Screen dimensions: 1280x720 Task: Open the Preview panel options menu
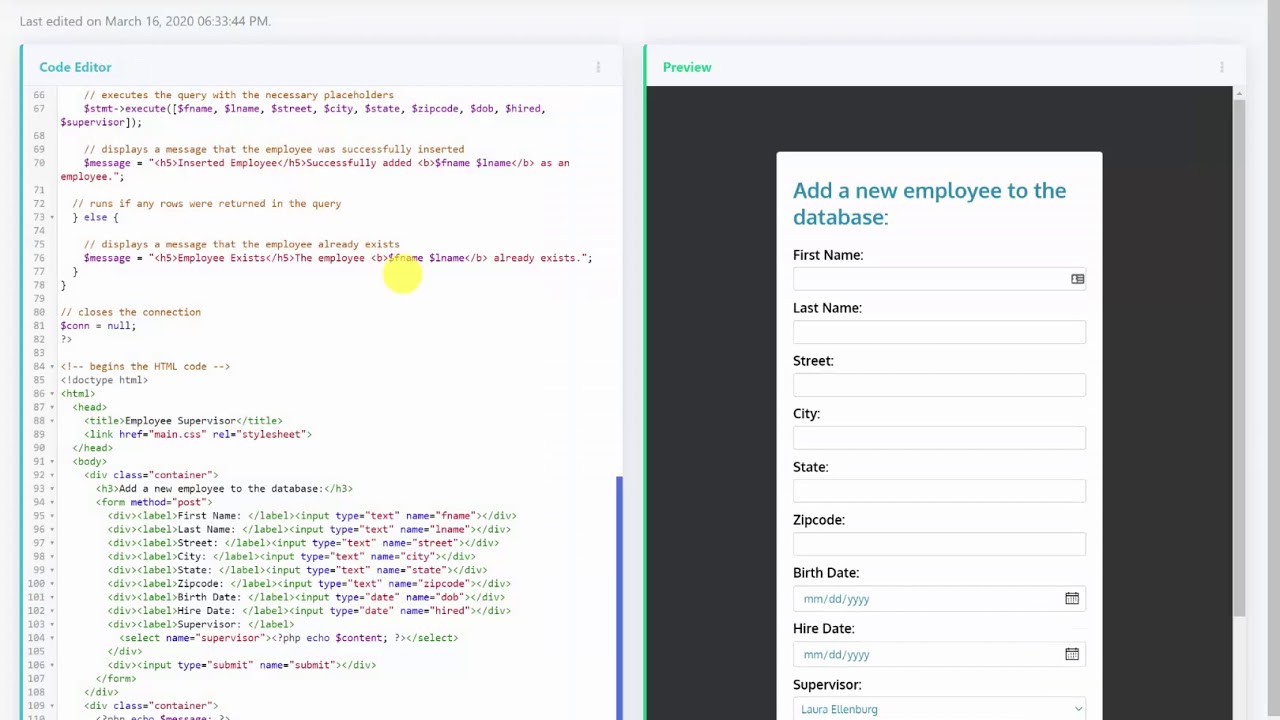[x=1221, y=67]
